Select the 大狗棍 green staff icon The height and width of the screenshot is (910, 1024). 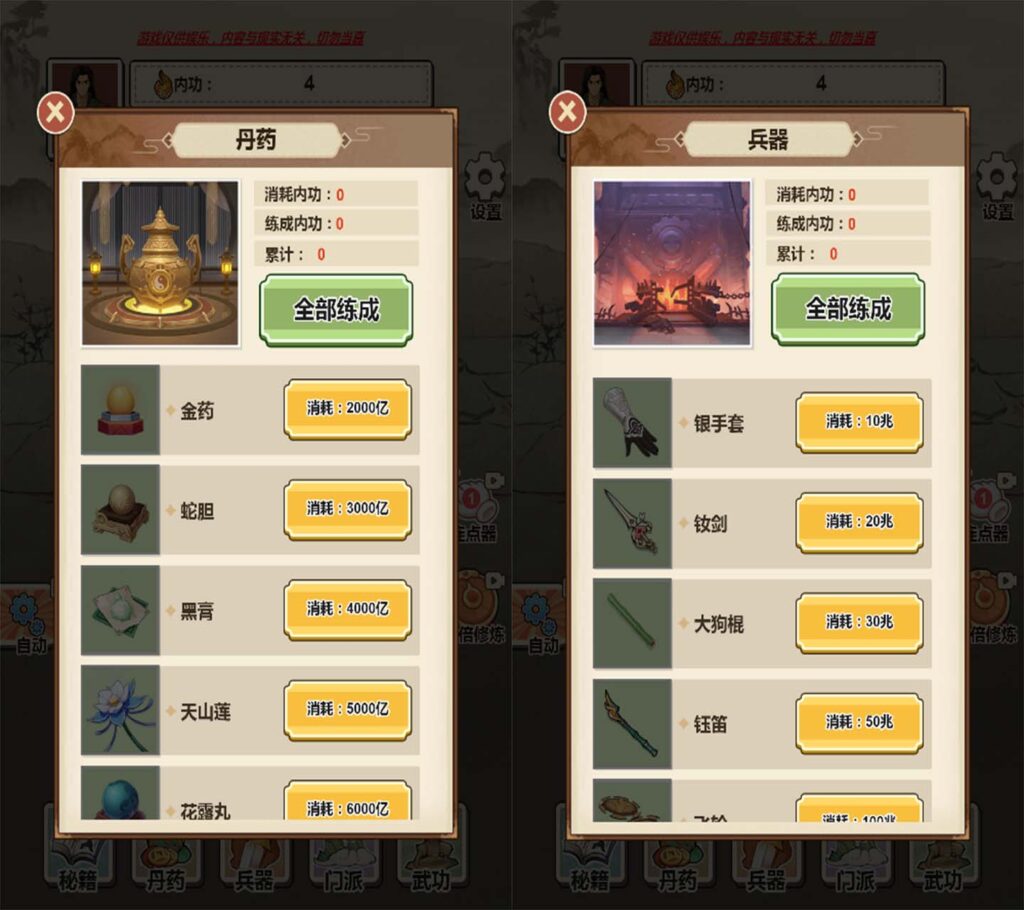coord(632,623)
